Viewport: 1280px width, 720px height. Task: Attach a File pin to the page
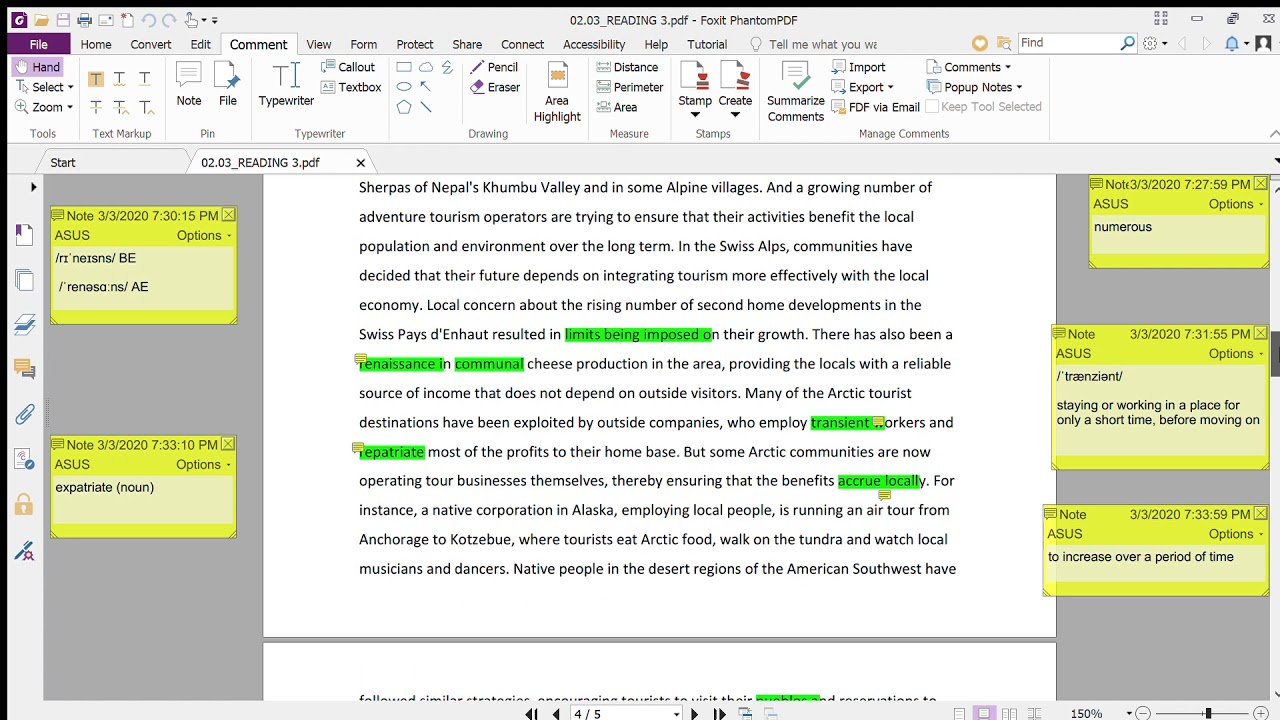(228, 84)
